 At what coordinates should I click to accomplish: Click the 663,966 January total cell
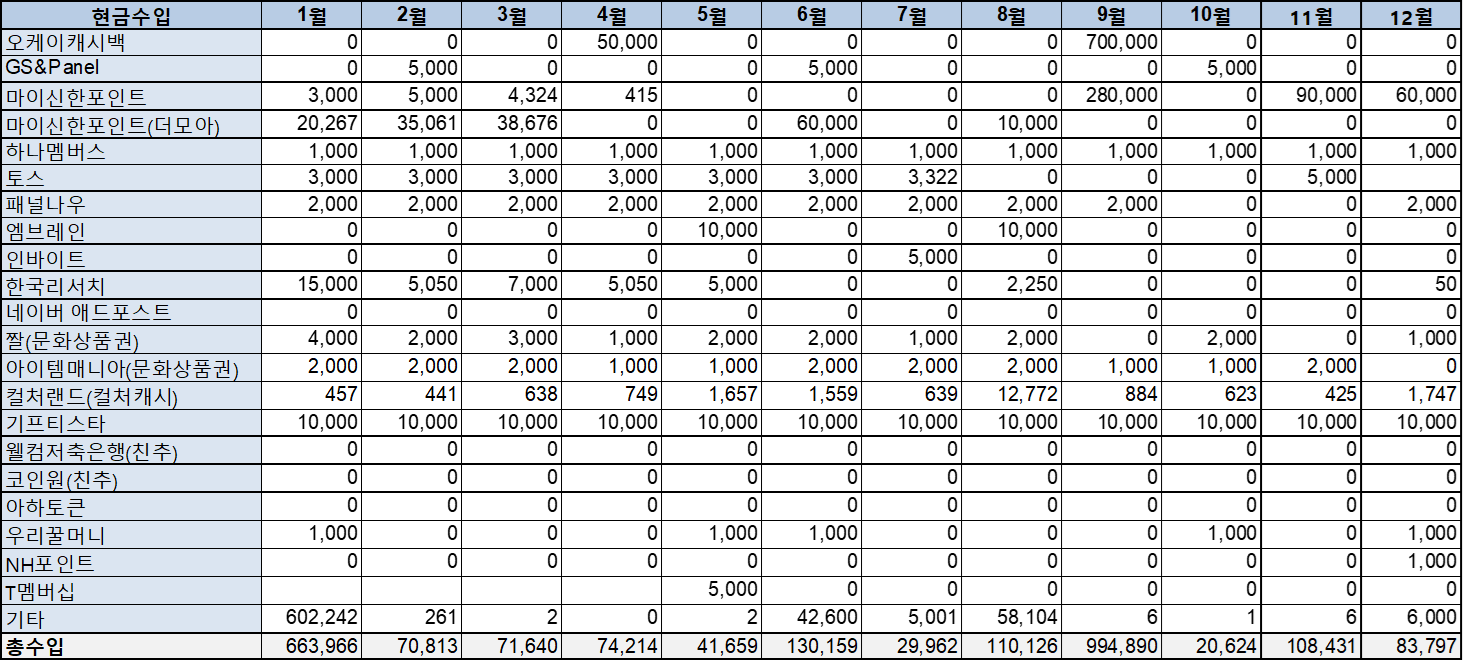tap(311, 646)
